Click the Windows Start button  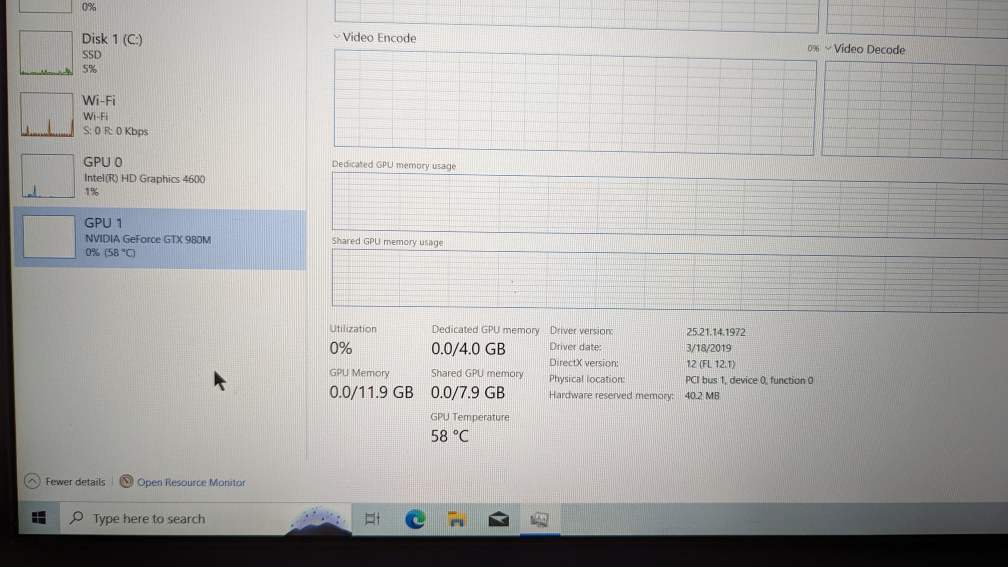(x=39, y=518)
